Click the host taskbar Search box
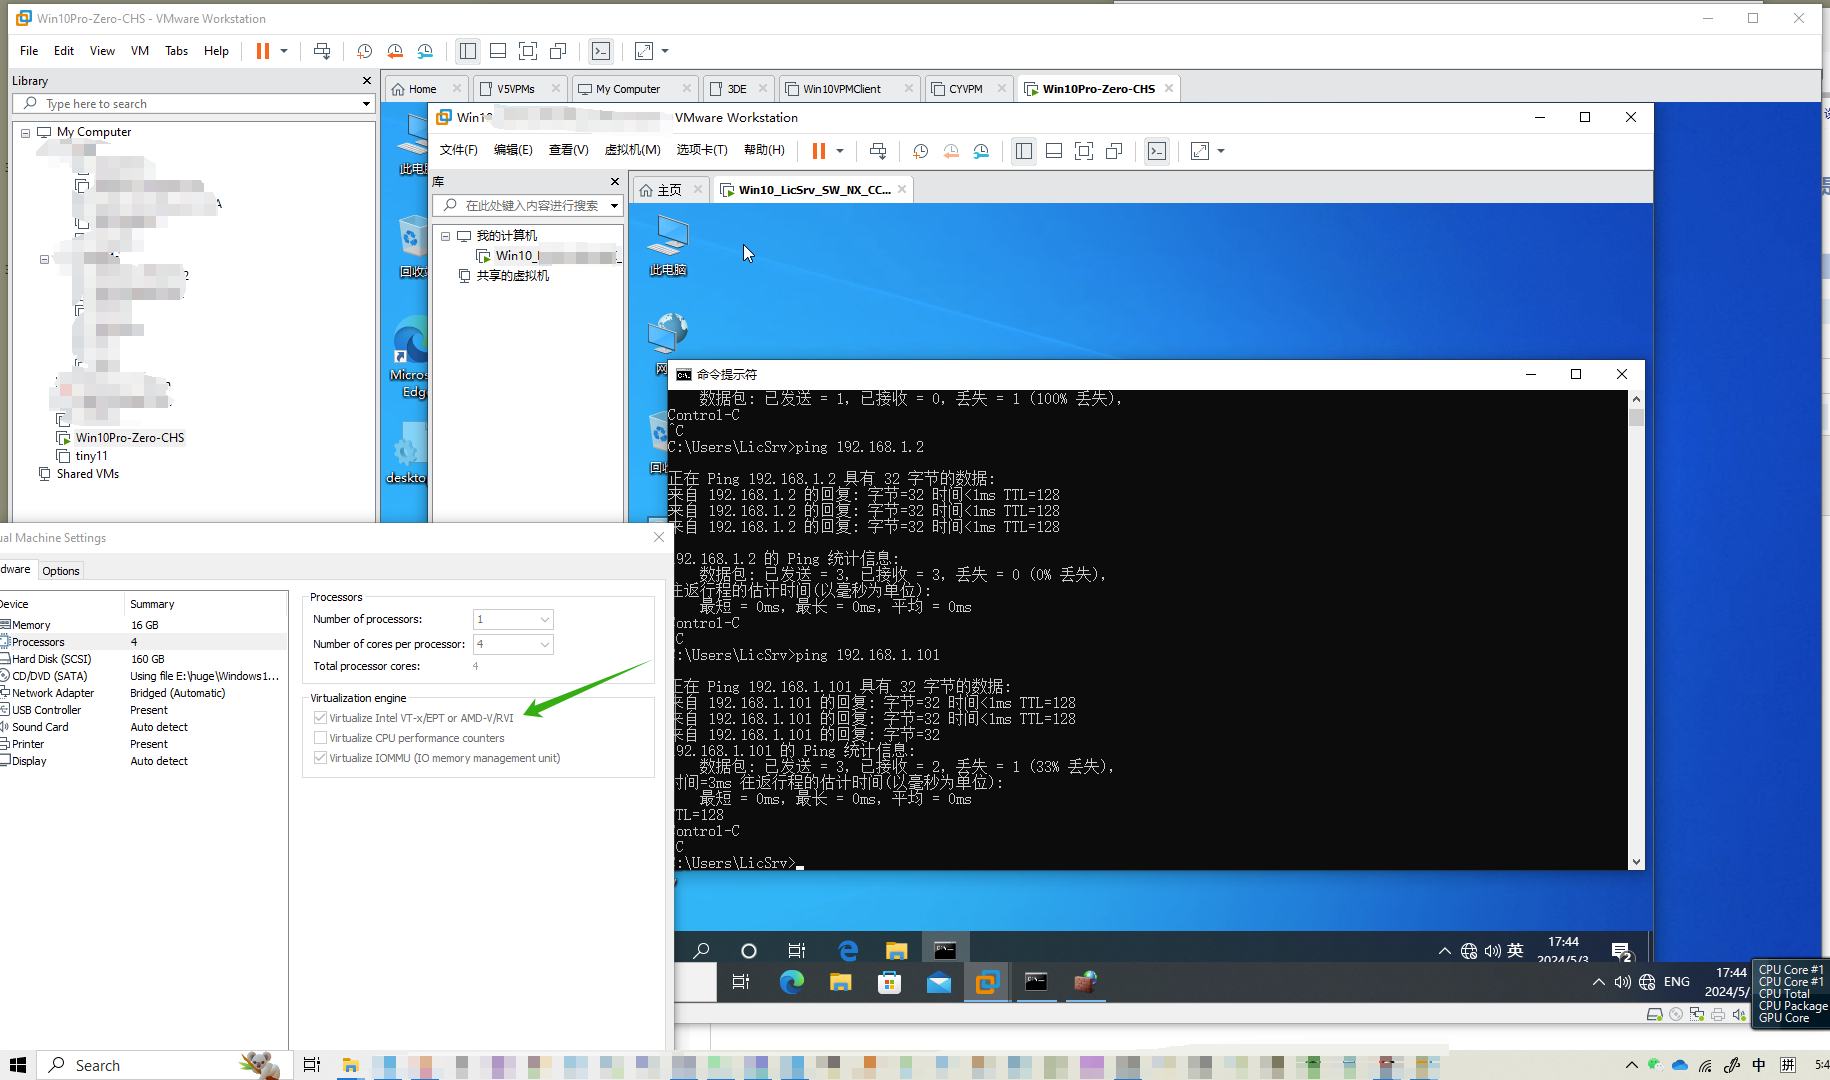The width and height of the screenshot is (1830, 1080). 165,1065
